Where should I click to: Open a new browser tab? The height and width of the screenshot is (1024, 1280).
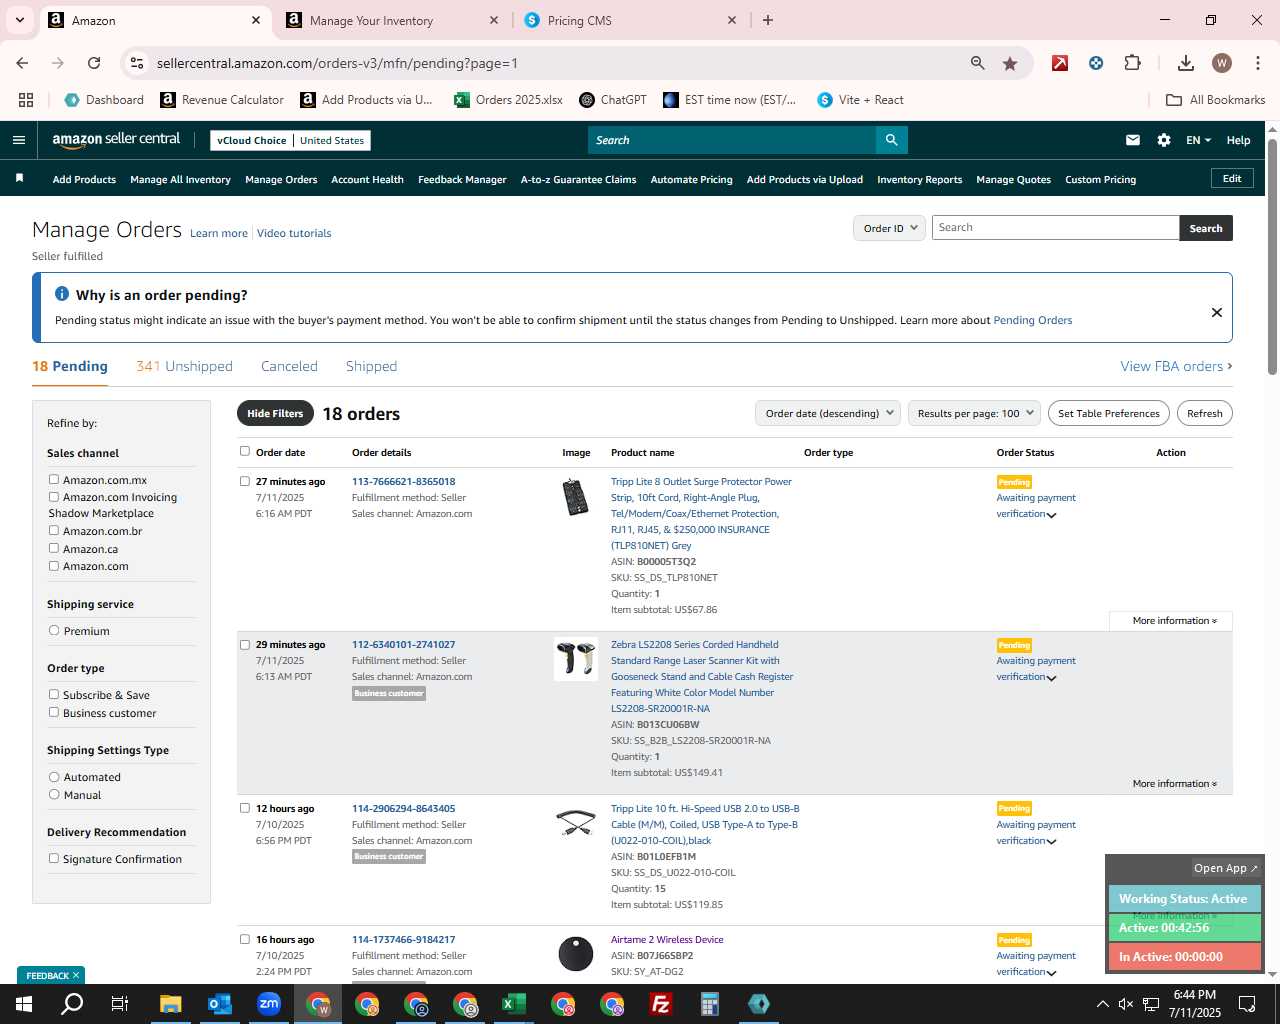click(767, 20)
